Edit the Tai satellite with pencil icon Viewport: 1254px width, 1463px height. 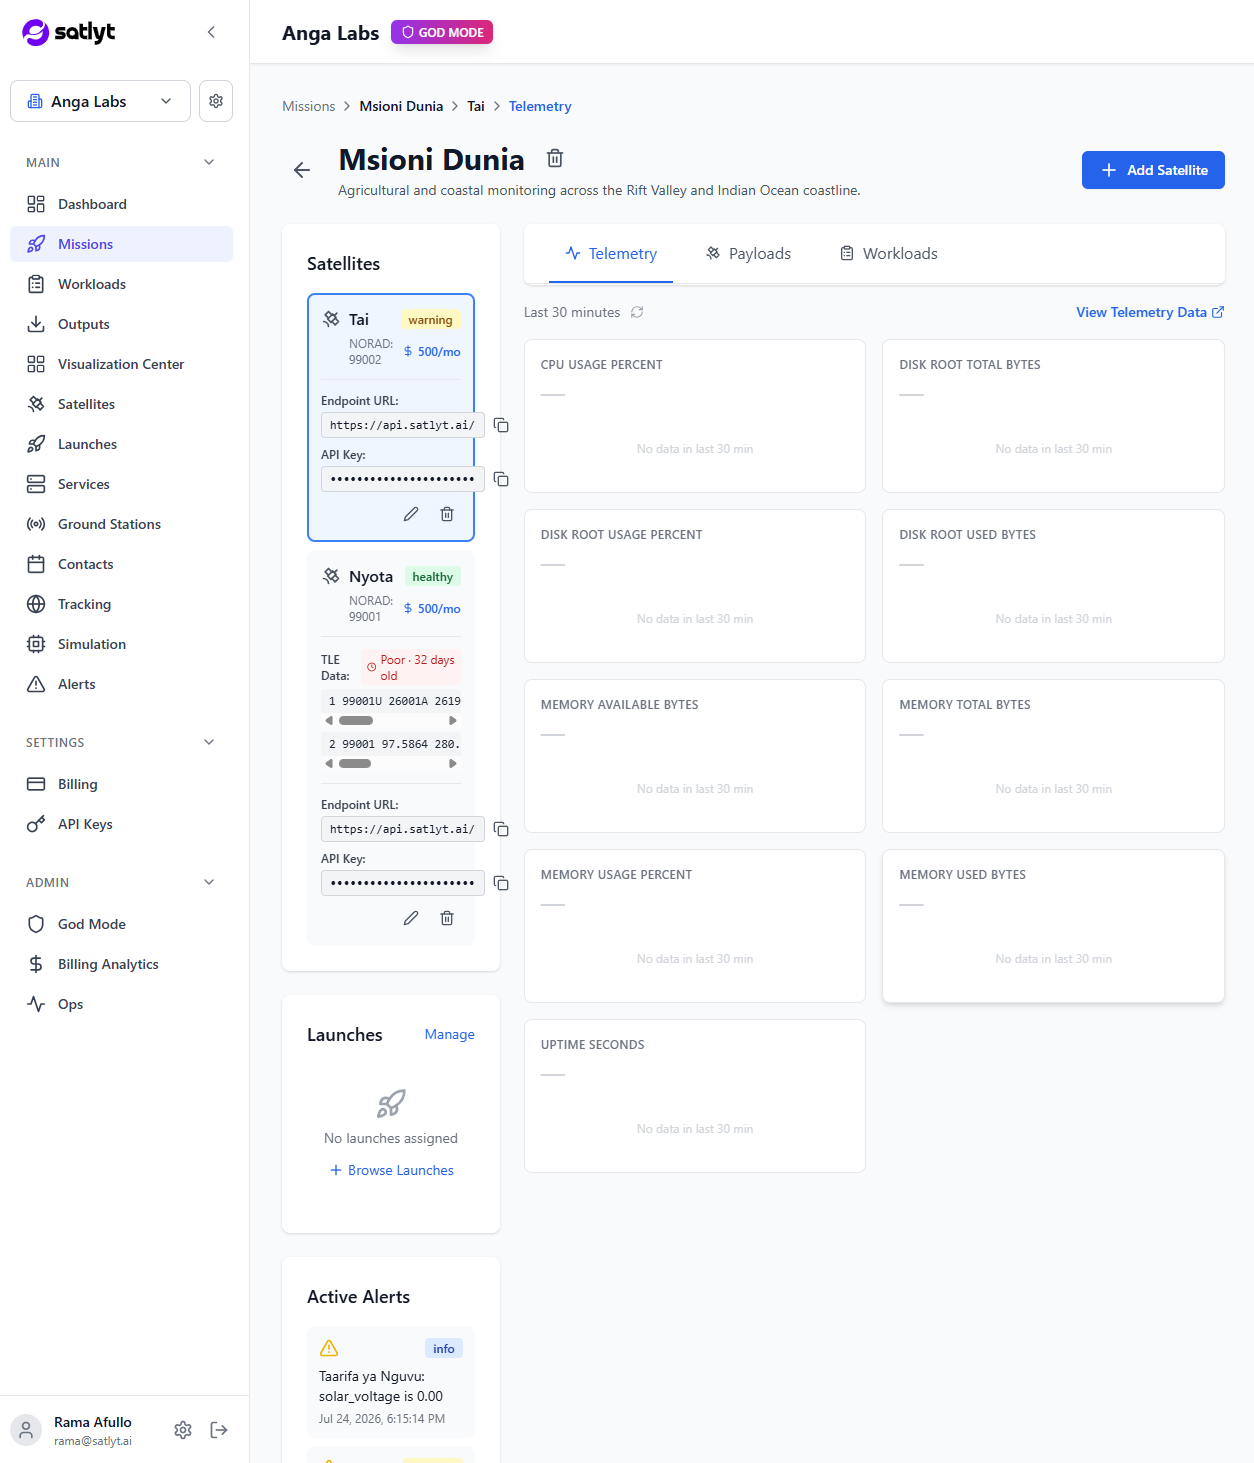coord(411,514)
